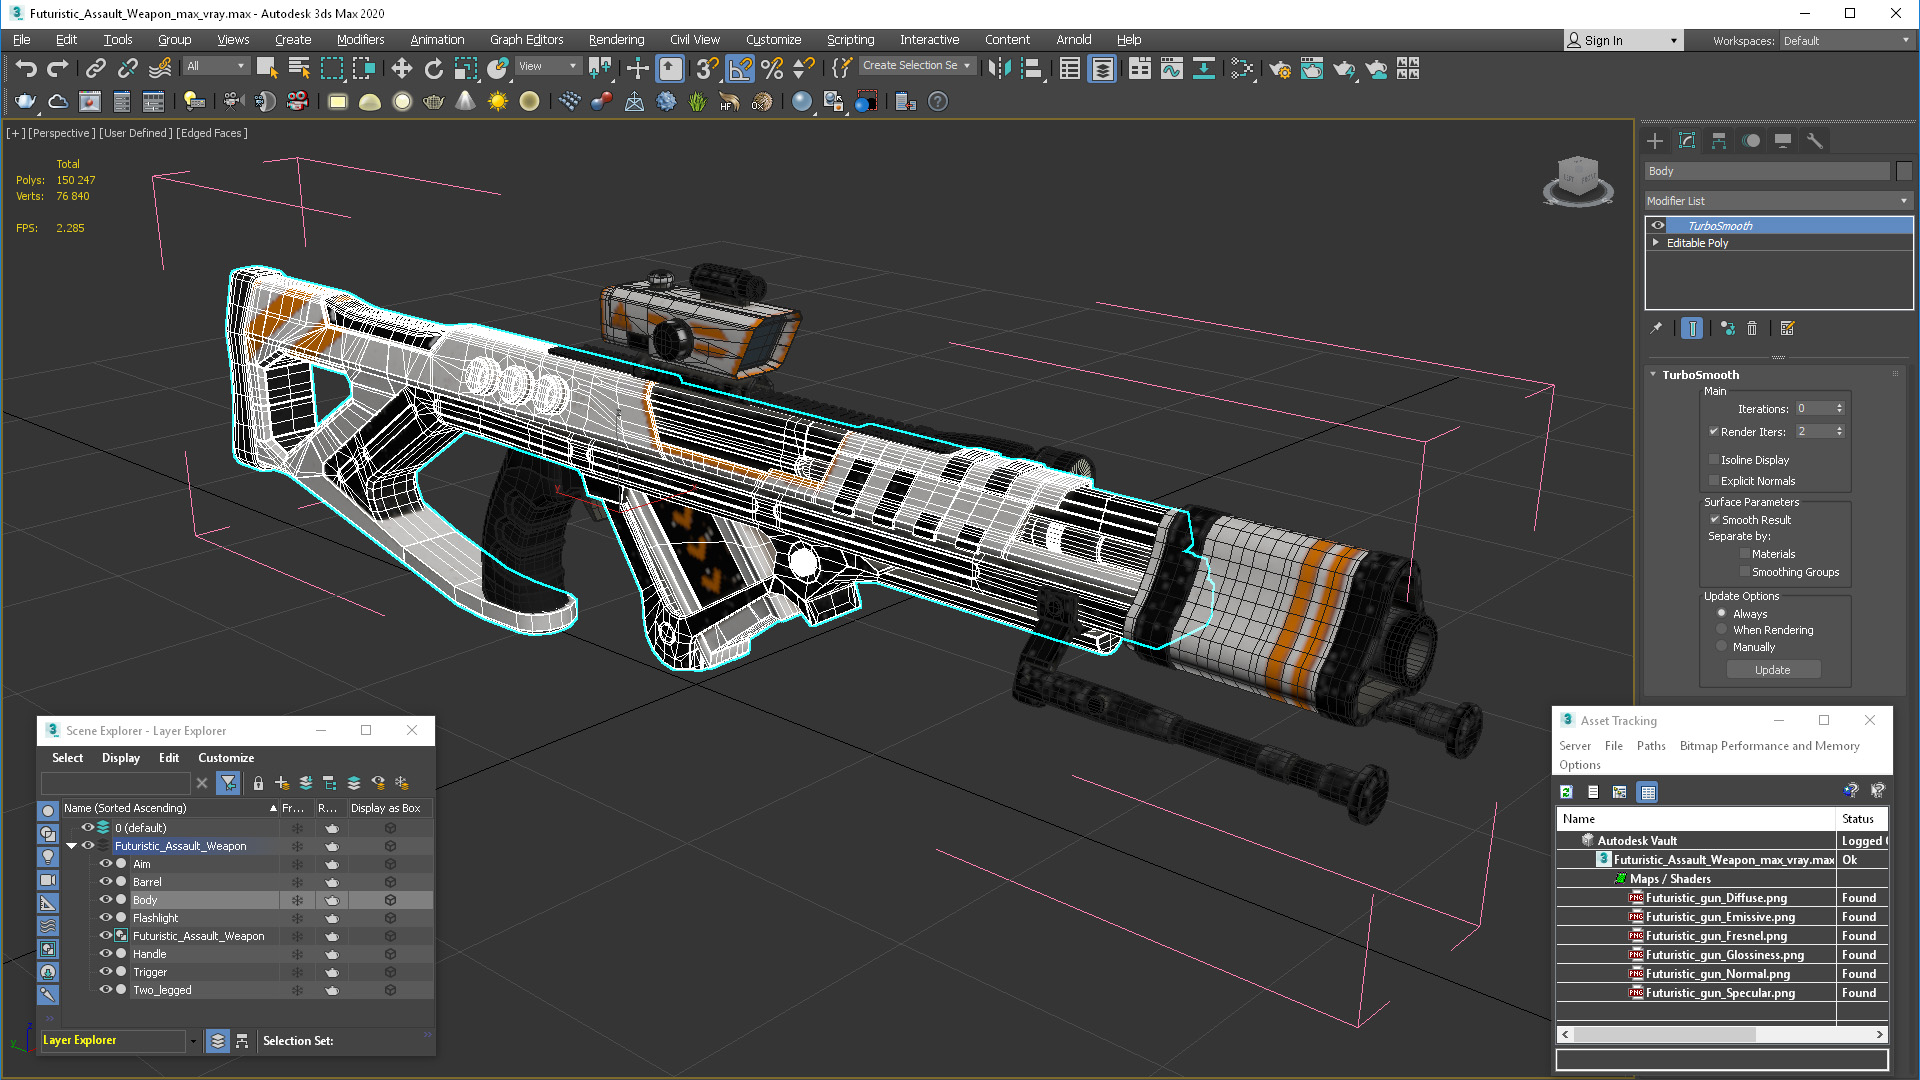Click Remove modifier trash icon
This screenshot has height=1080, width=1920.
[1752, 328]
